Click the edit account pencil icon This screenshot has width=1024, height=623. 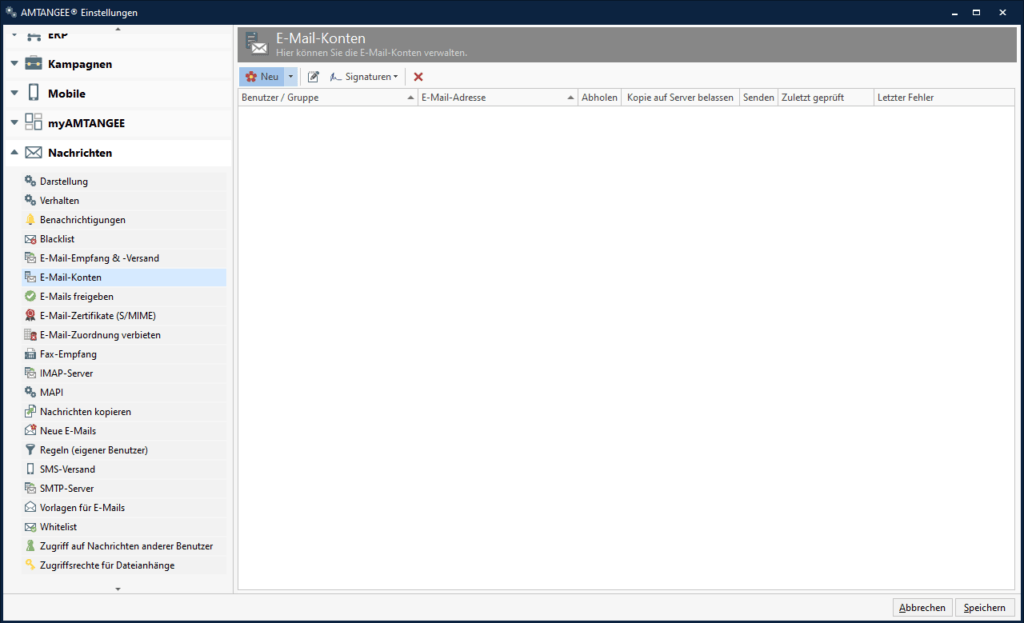point(313,76)
